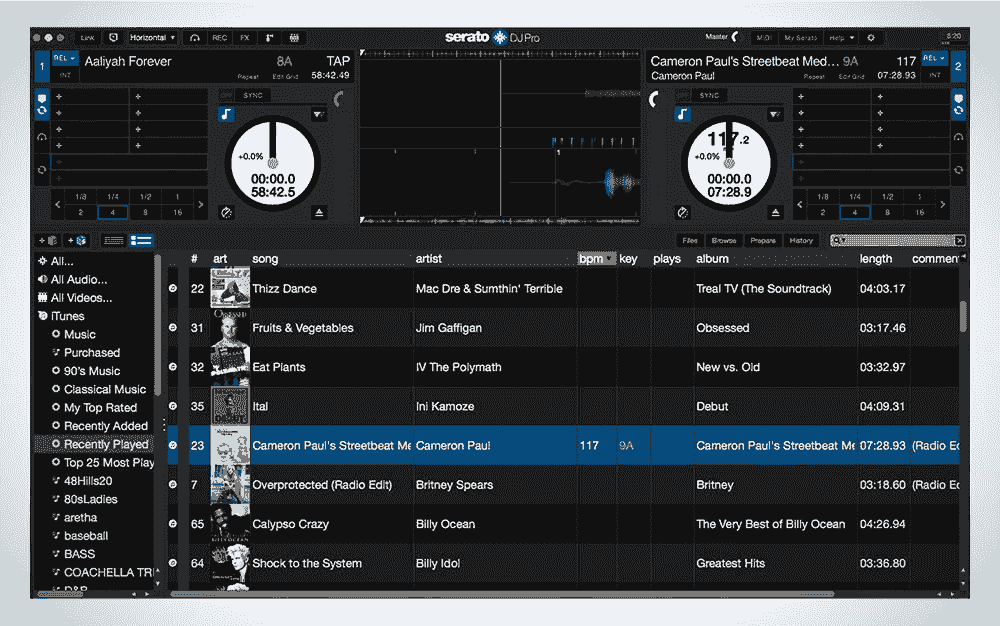Click the tempo range icon below deck 1 platter

(226, 212)
